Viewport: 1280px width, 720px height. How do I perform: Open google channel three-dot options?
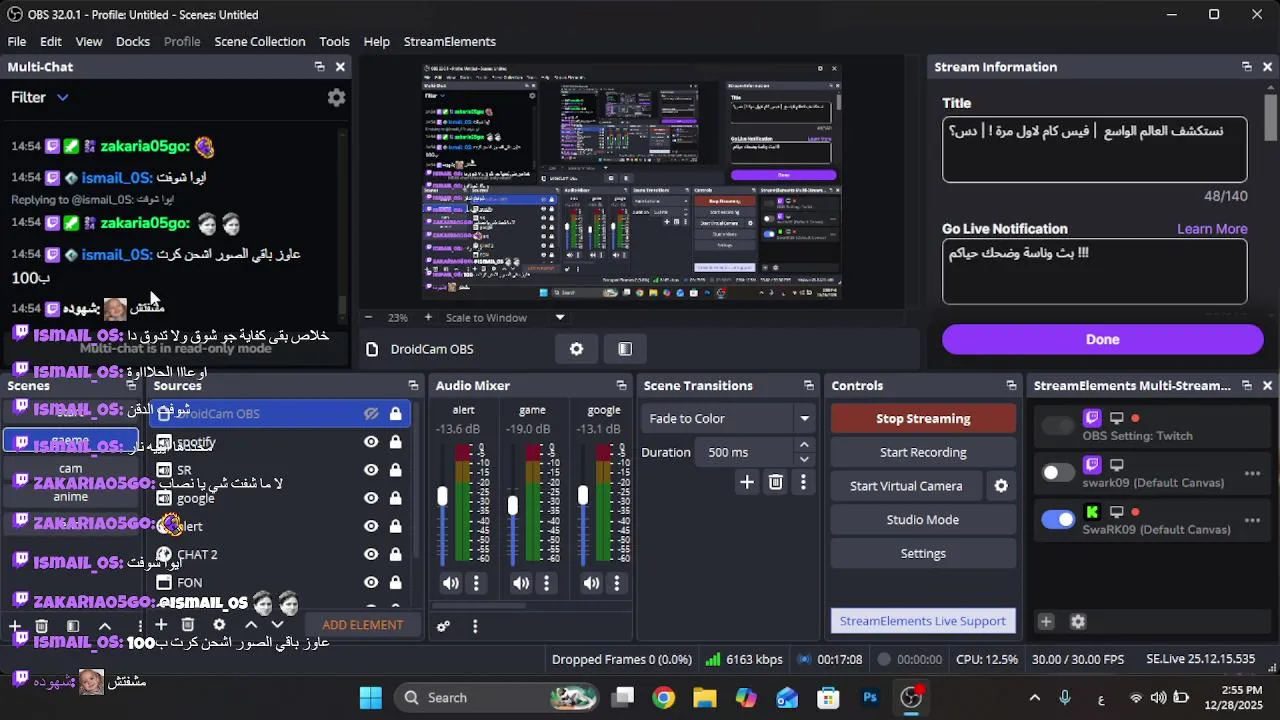(x=617, y=583)
